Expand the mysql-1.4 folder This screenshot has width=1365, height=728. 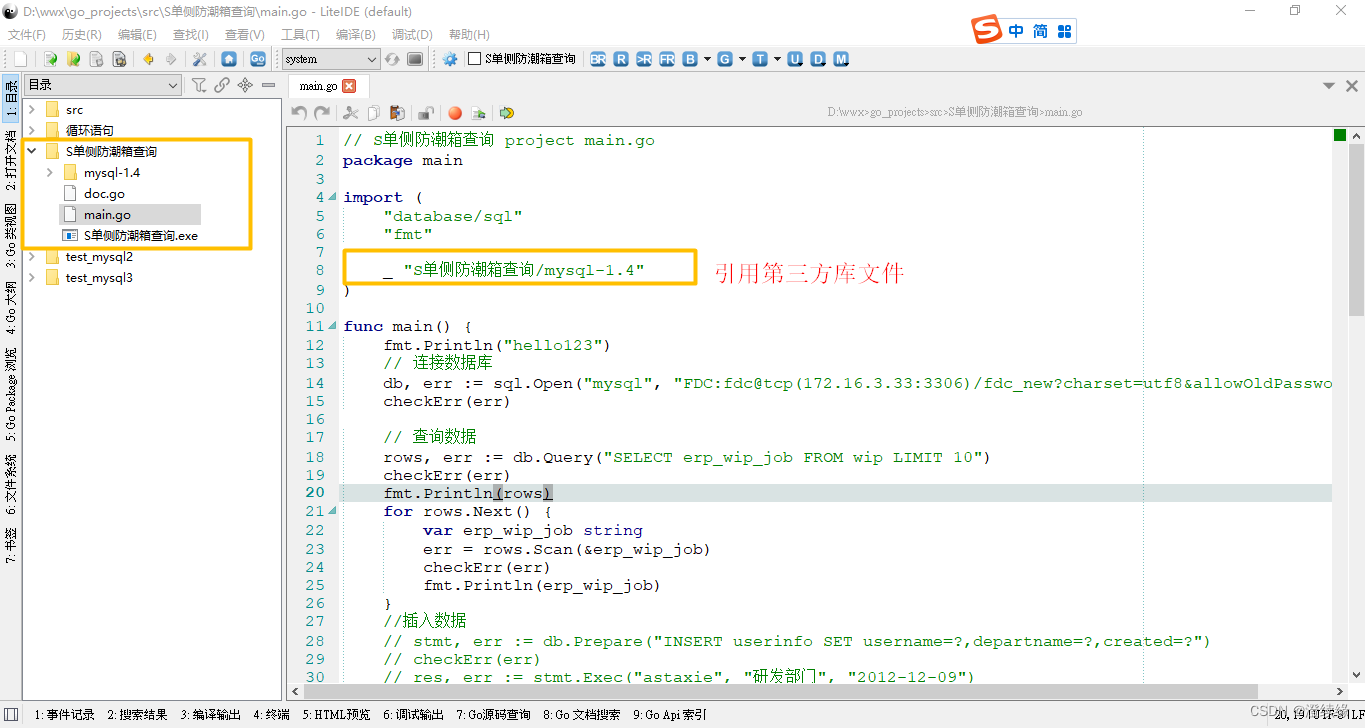pos(49,173)
